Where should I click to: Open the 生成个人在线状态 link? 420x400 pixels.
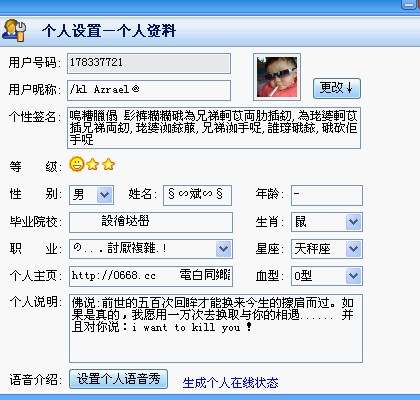pos(230,383)
